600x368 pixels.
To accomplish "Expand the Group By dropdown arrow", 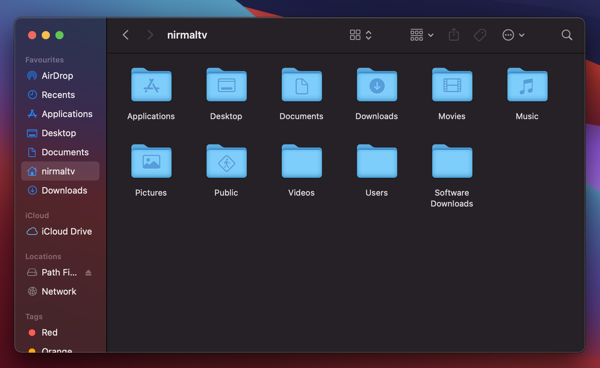I will (x=430, y=35).
